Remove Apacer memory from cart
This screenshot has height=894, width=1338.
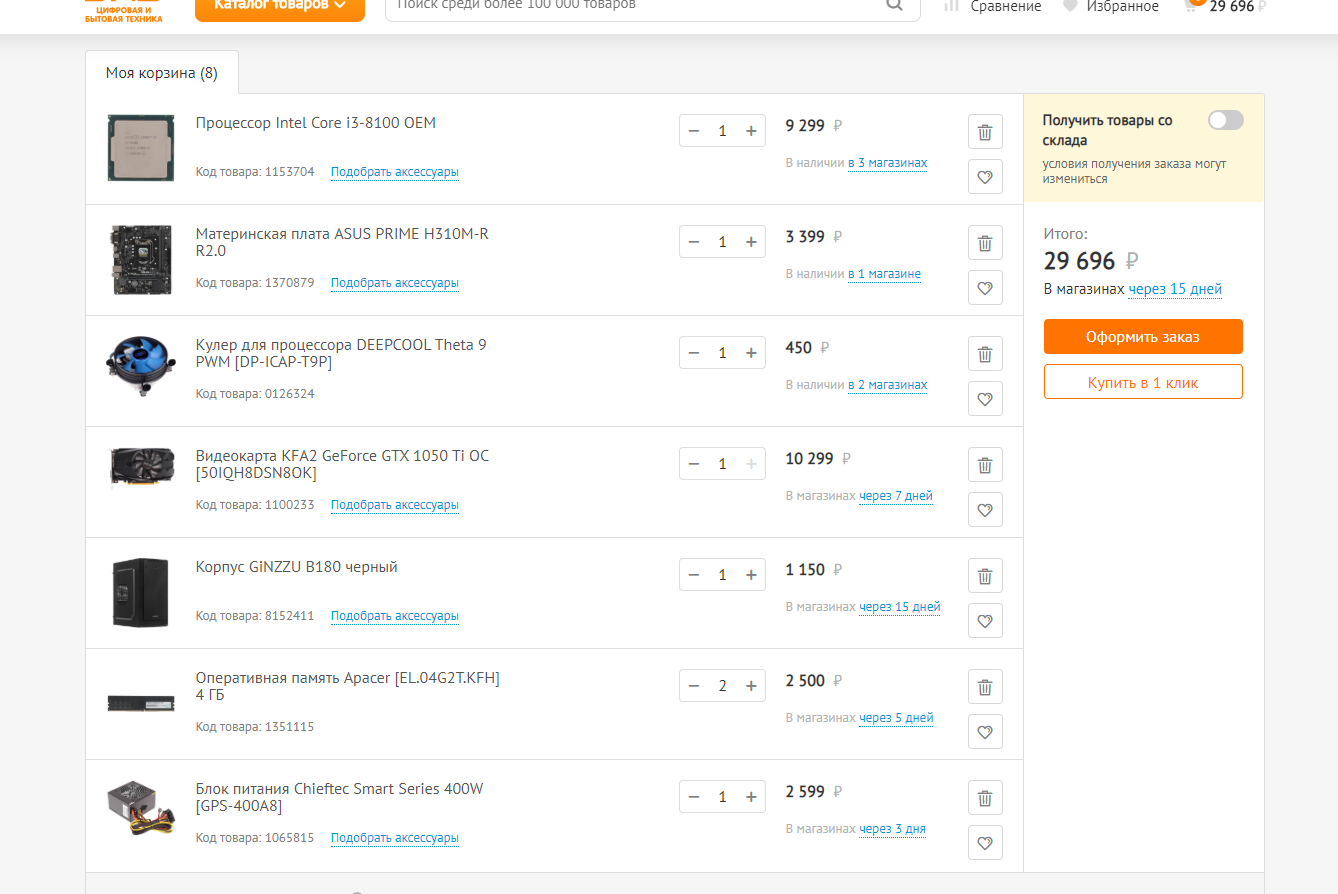985,687
